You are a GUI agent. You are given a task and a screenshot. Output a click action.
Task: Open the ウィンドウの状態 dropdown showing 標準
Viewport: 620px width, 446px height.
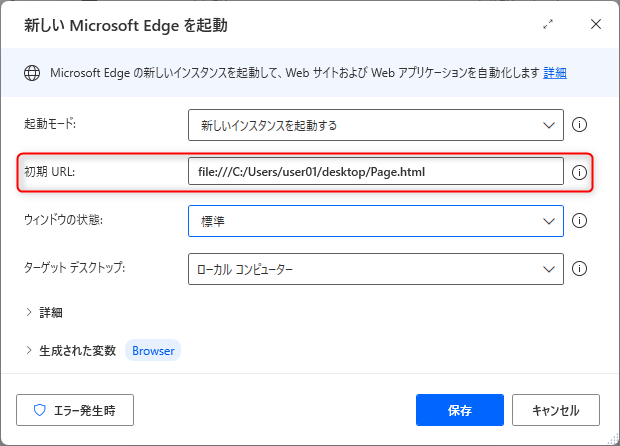[x=376, y=220]
